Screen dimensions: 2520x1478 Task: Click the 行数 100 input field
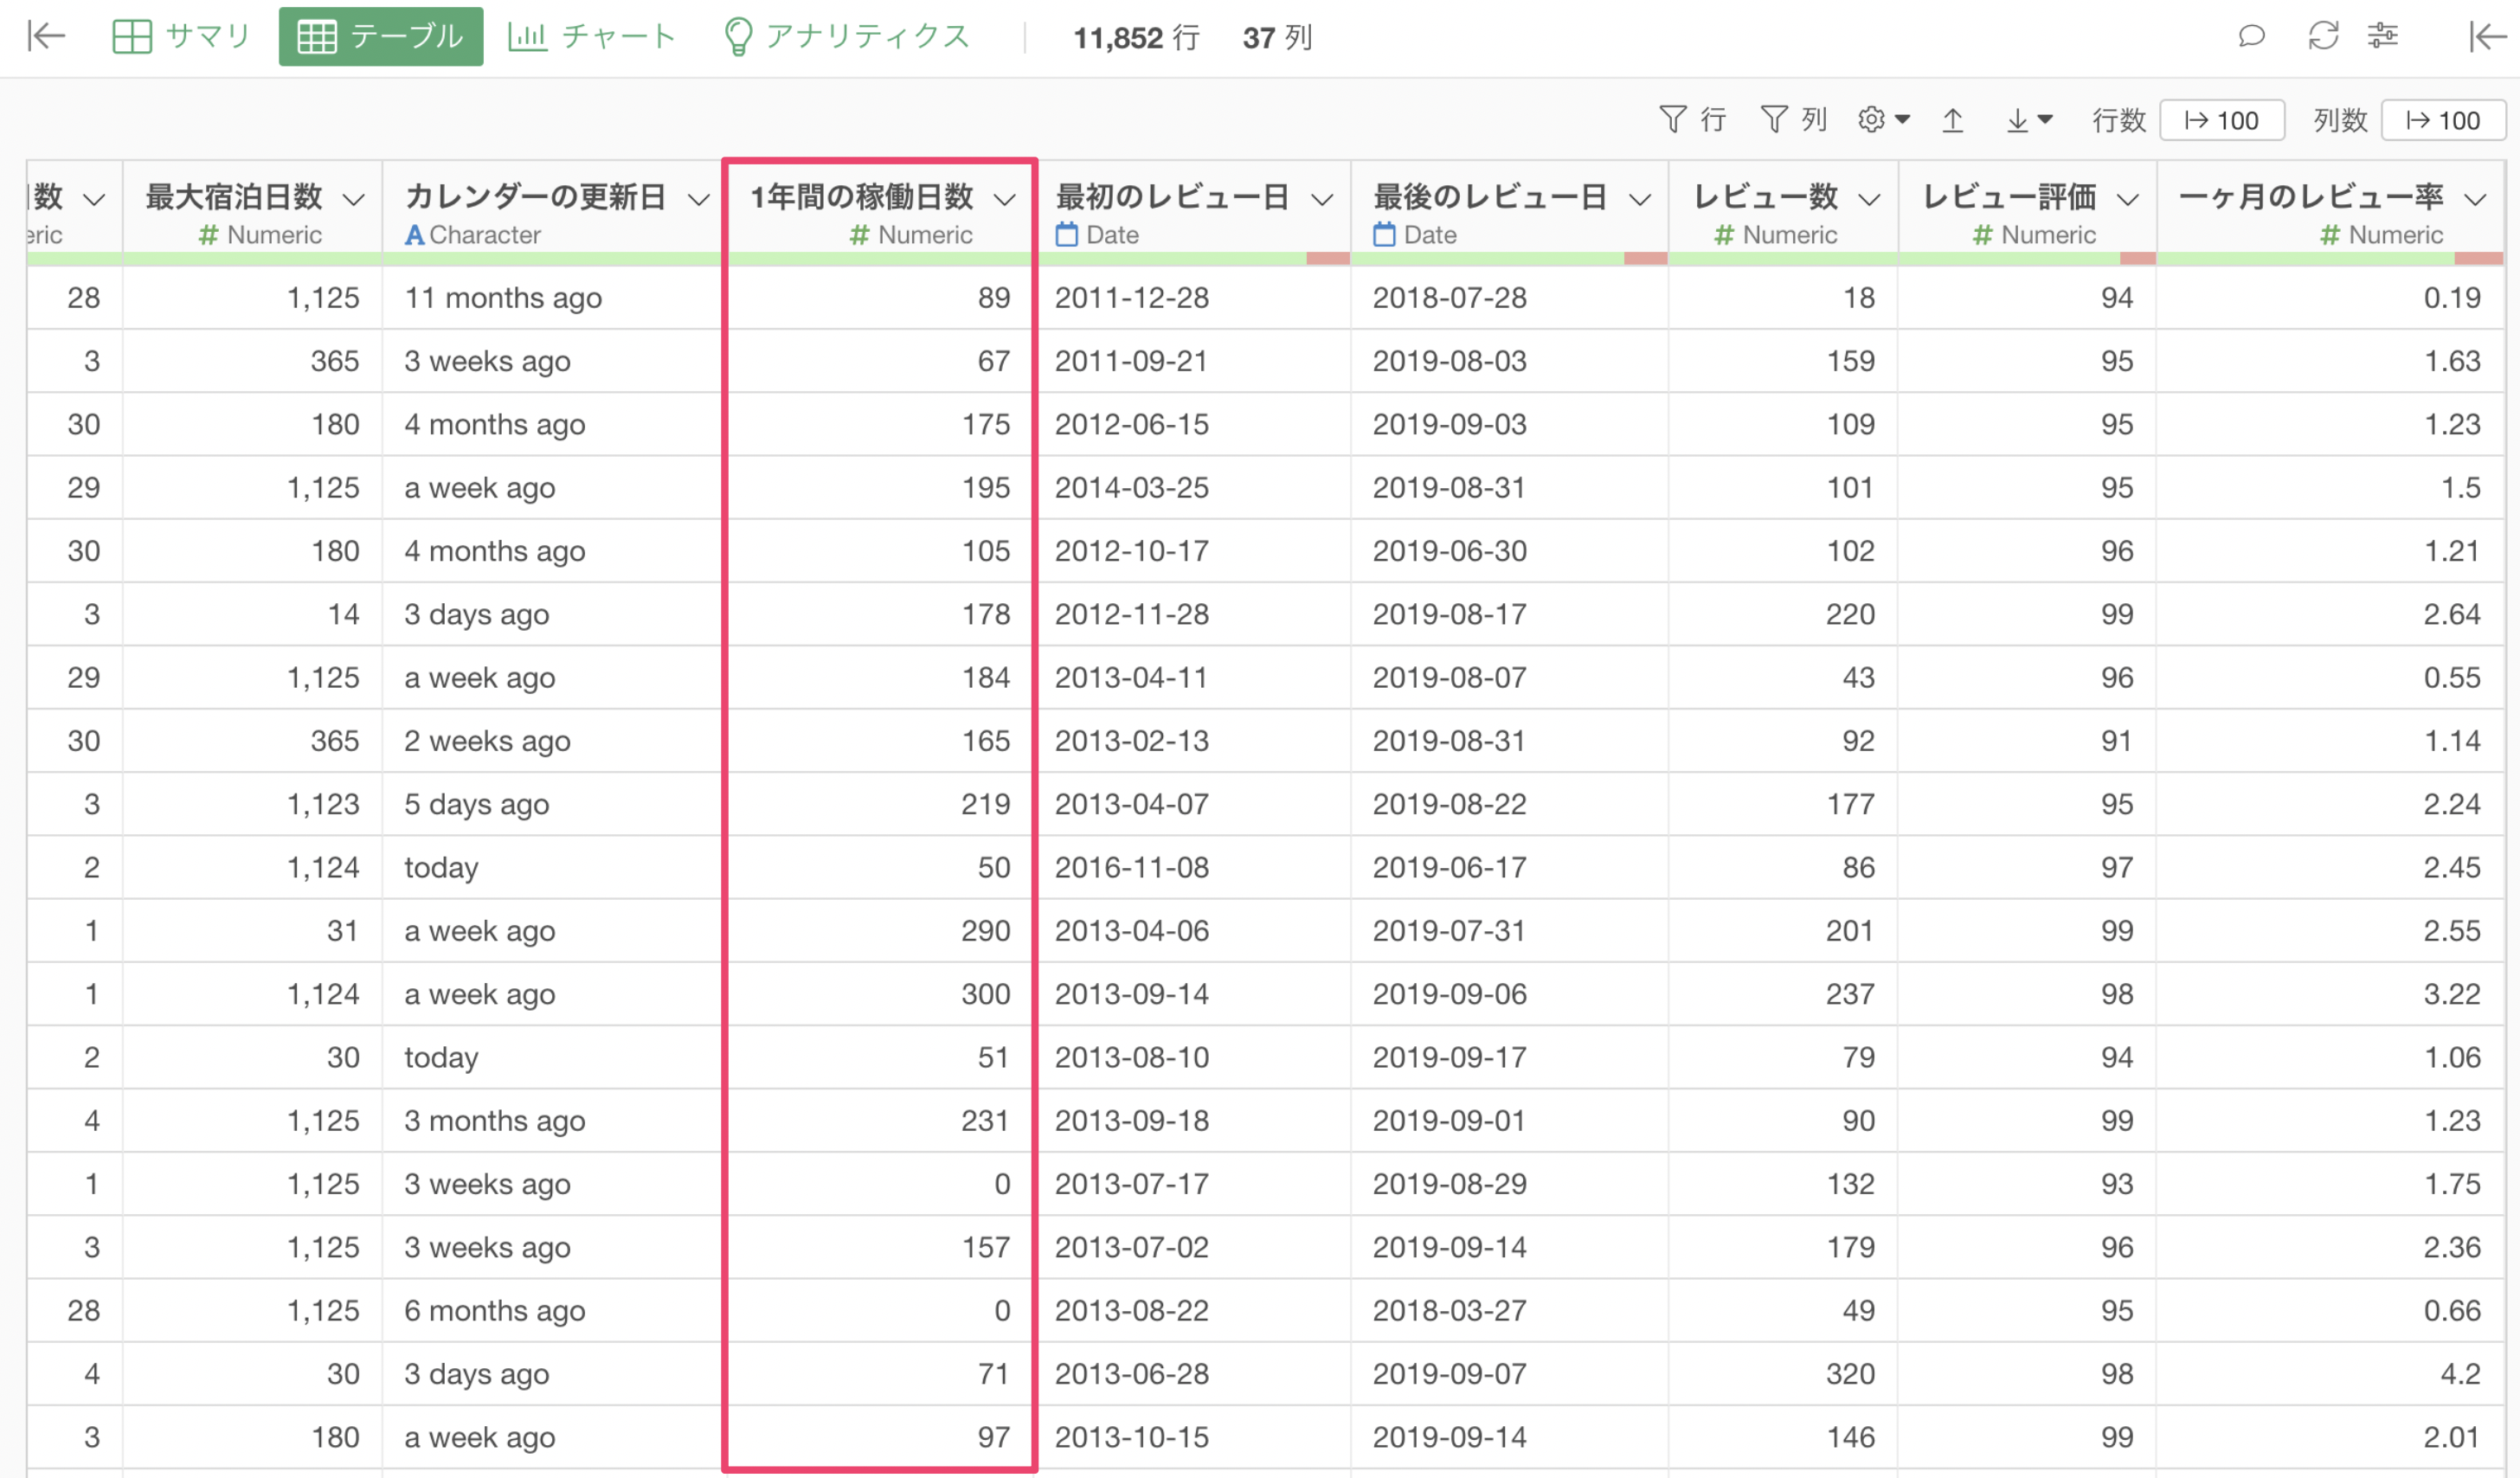coord(2221,120)
